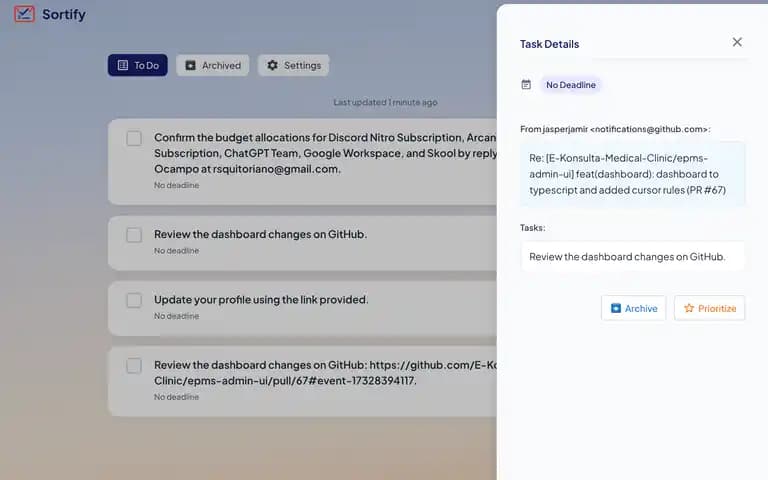The width and height of the screenshot is (768, 480).
Task: Prioritize this task with the Prioritize button
Action: pos(709,308)
